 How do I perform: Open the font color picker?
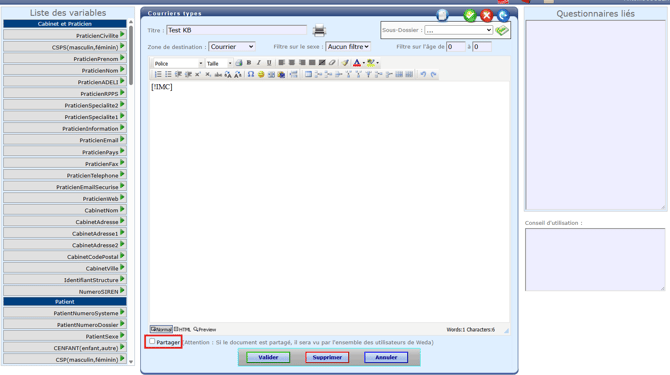coord(358,63)
